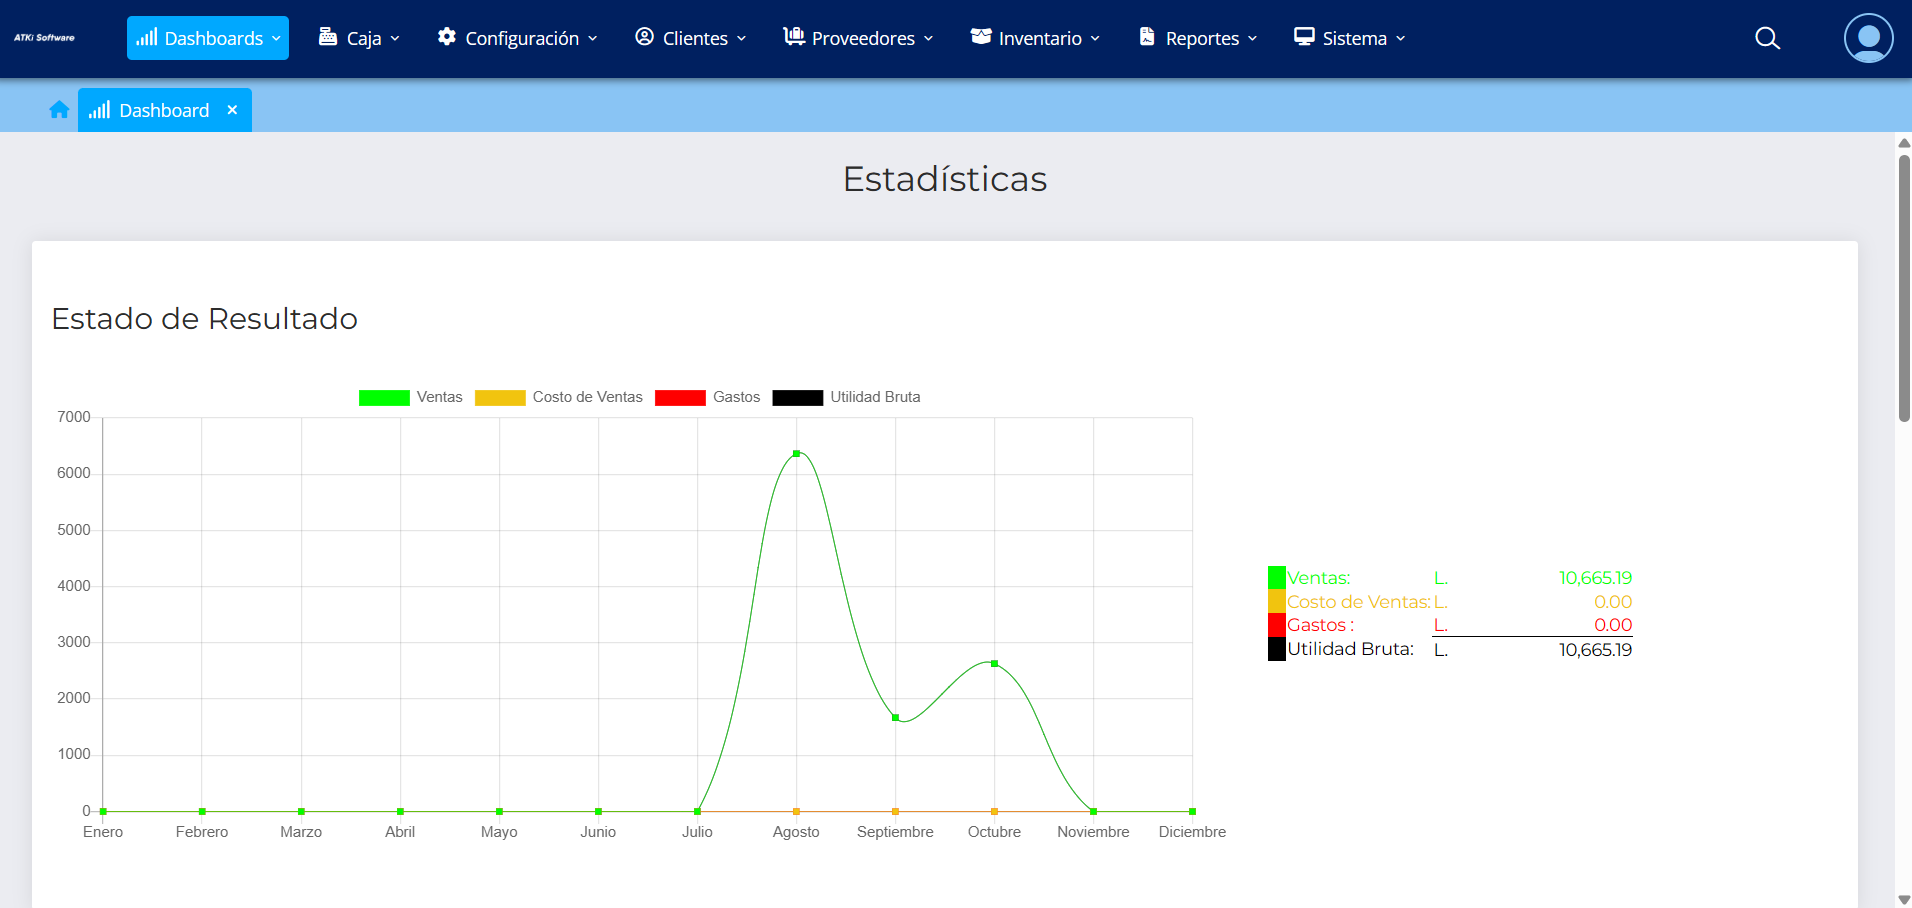Click the vertical scrollbar down arrow
The image size is (1912, 908).
1903,899
